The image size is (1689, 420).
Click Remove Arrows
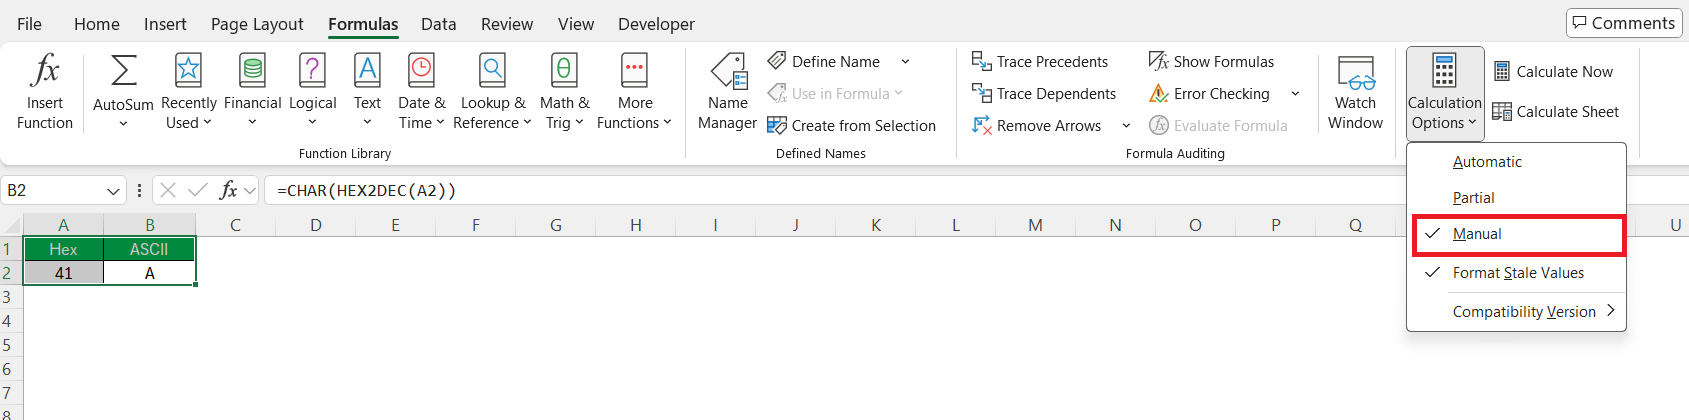click(1037, 125)
